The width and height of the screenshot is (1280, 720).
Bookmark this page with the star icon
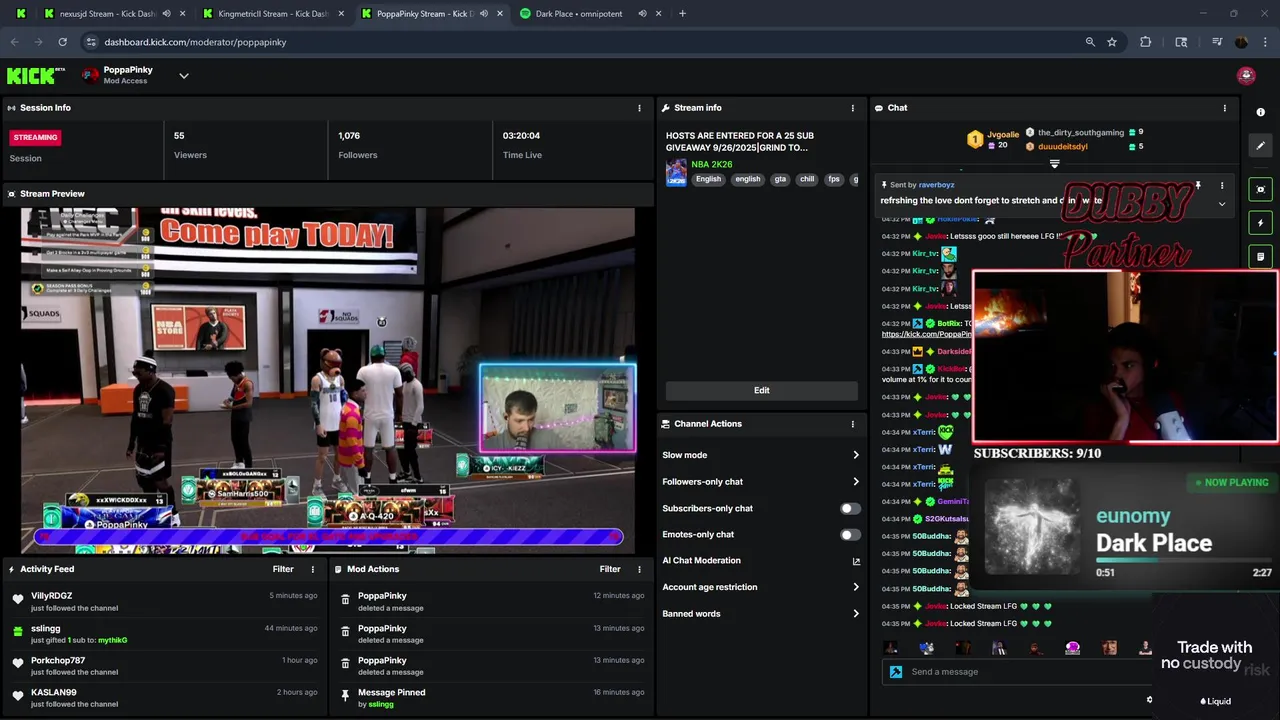click(x=1112, y=42)
